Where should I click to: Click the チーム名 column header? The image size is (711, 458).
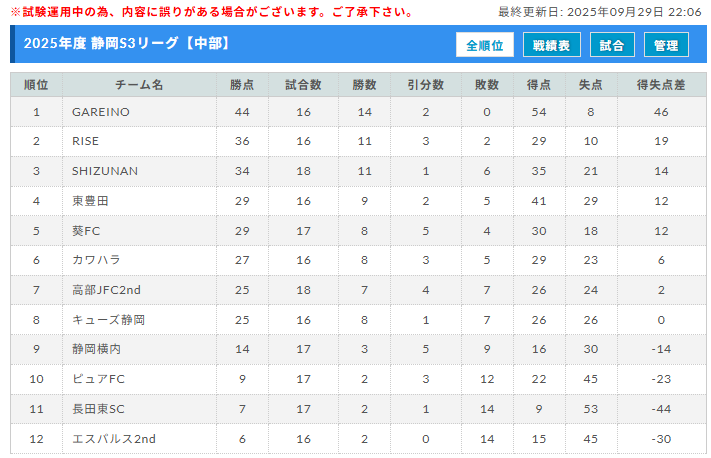click(x=139, y=85)
